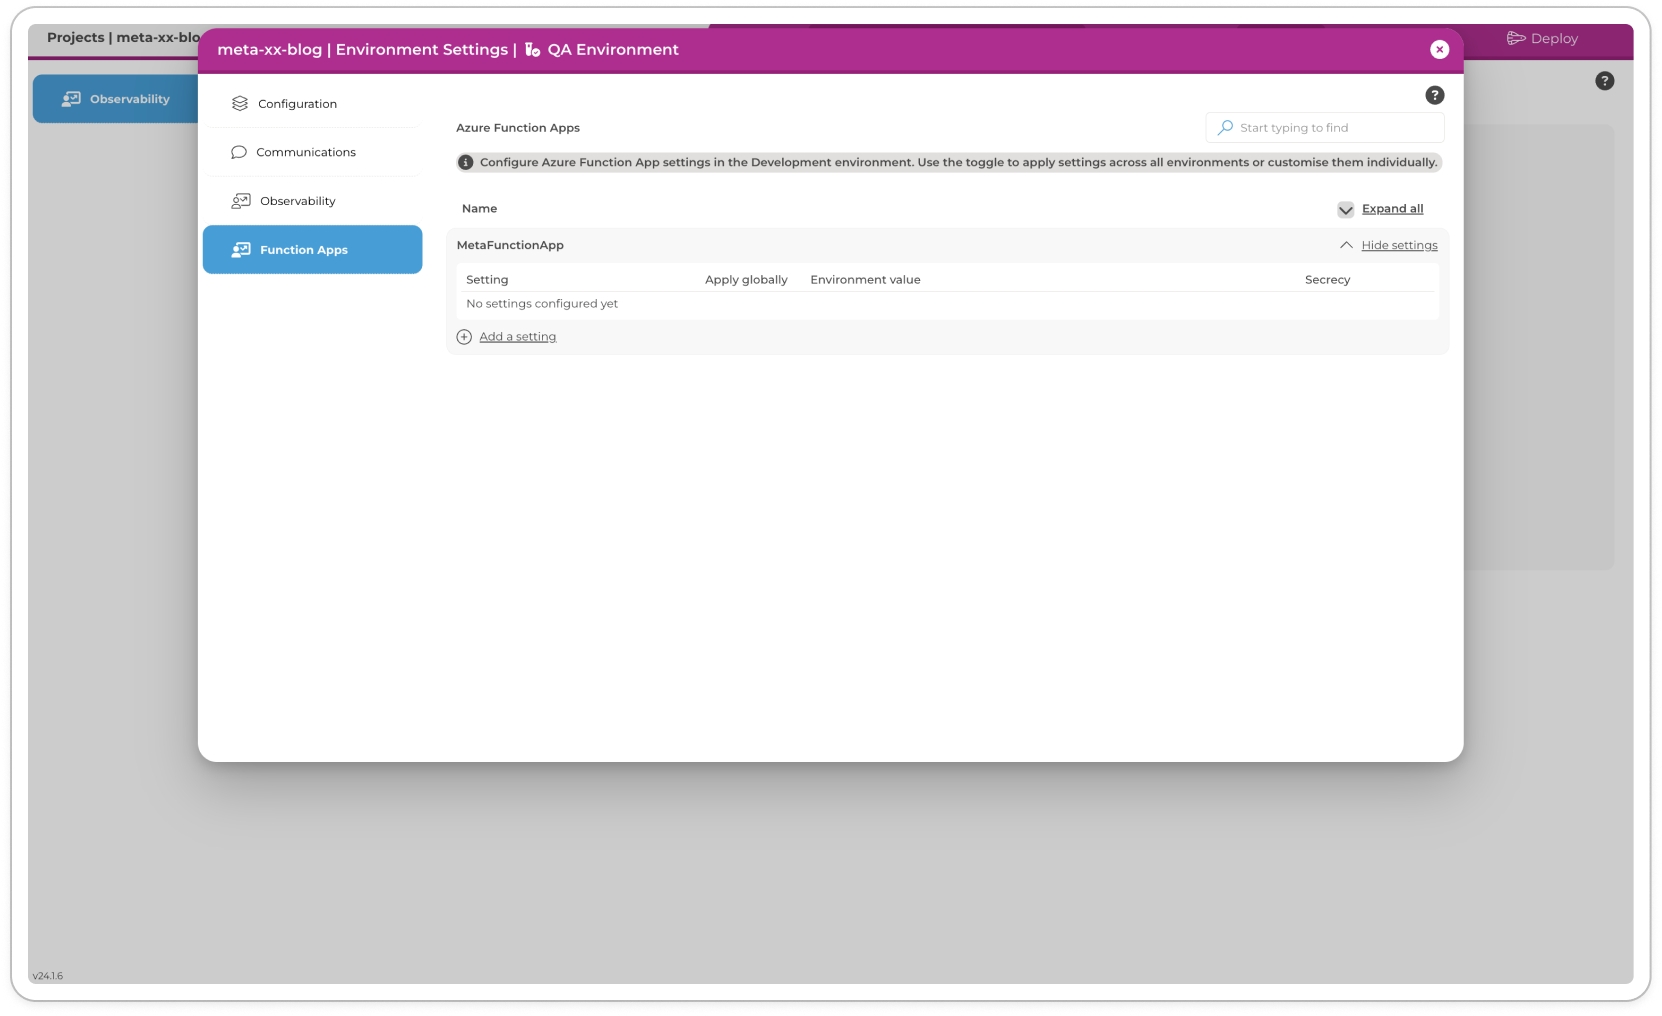Click the chevron next to Expand all
Screen dimensions: 1662x1016
[1345, 210]
